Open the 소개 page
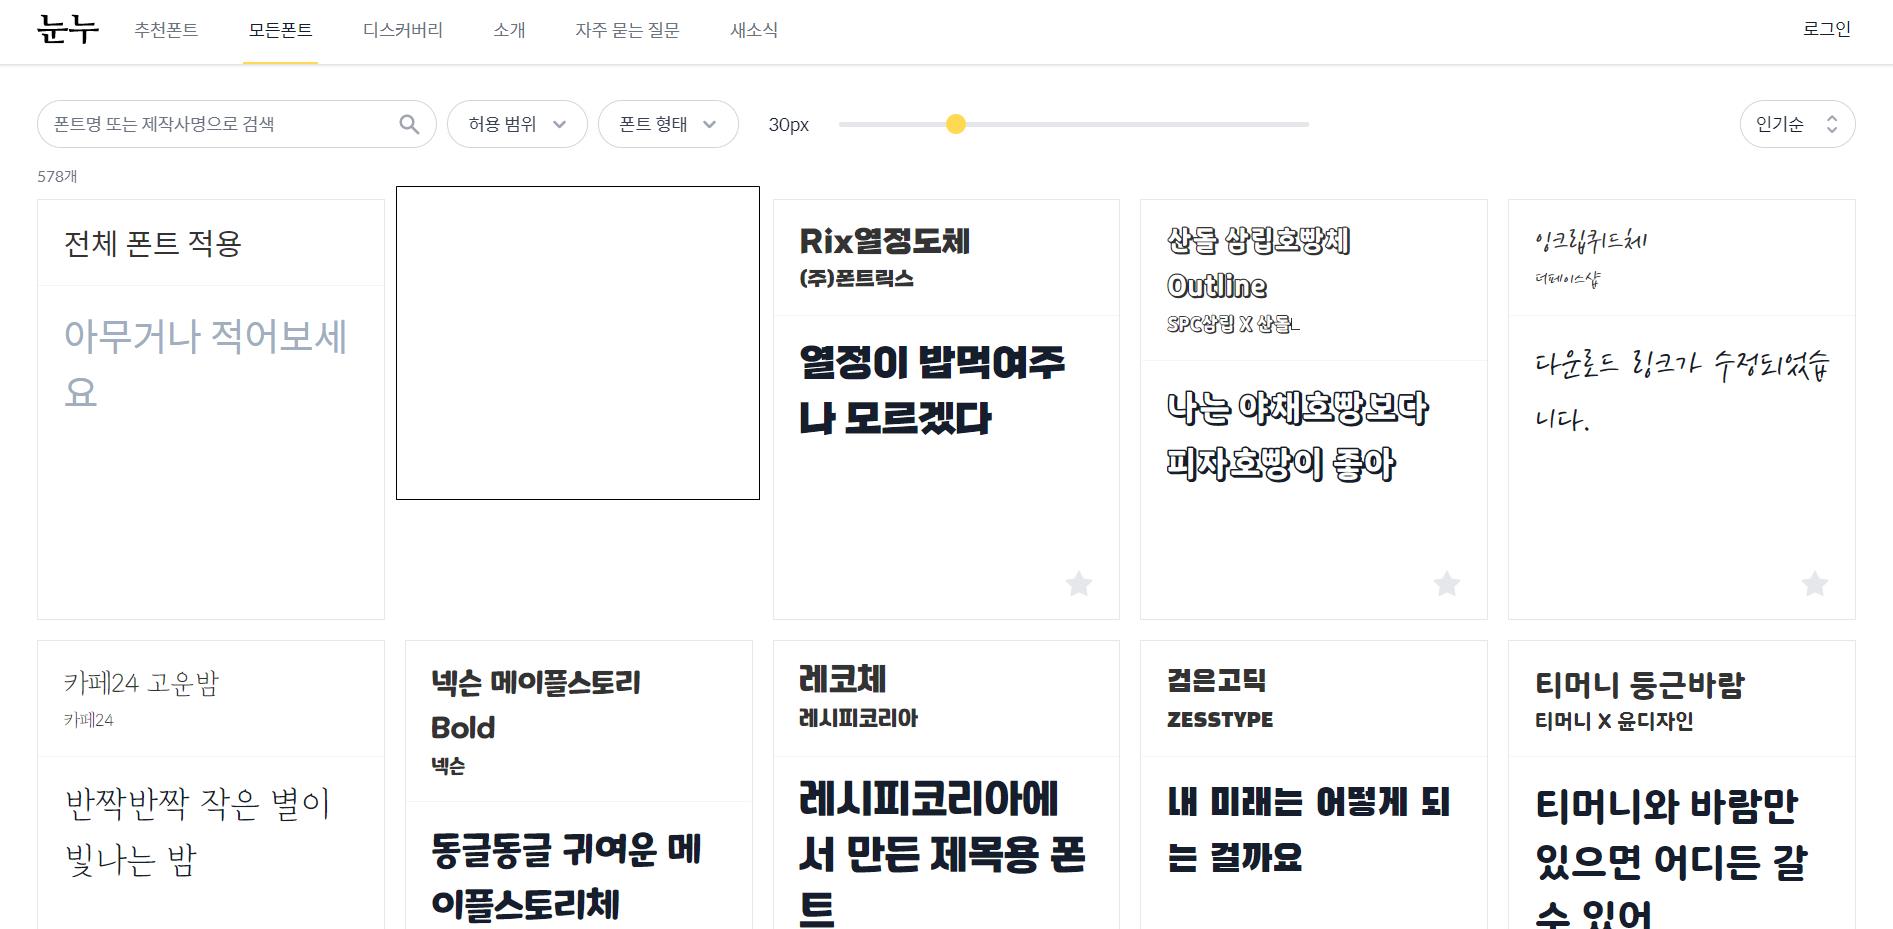The height and width of the screenshot is (929, 1893). pyautogui.click(x=509, y=30)
